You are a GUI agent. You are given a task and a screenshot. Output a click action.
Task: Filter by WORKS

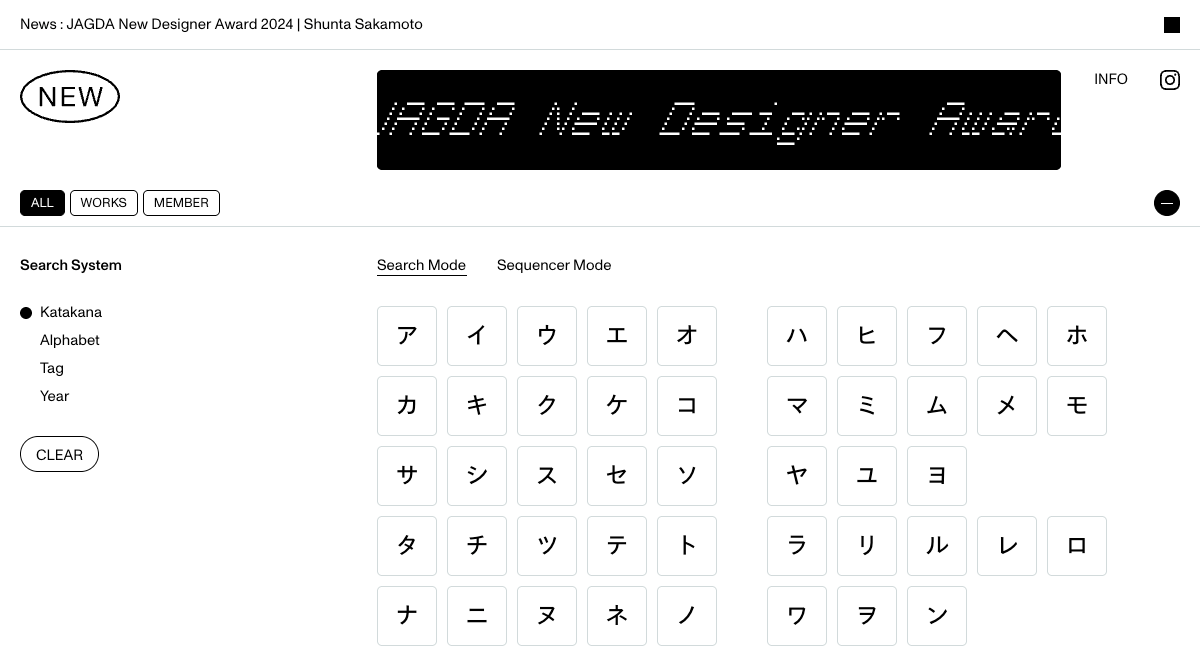tap(104, 203)
